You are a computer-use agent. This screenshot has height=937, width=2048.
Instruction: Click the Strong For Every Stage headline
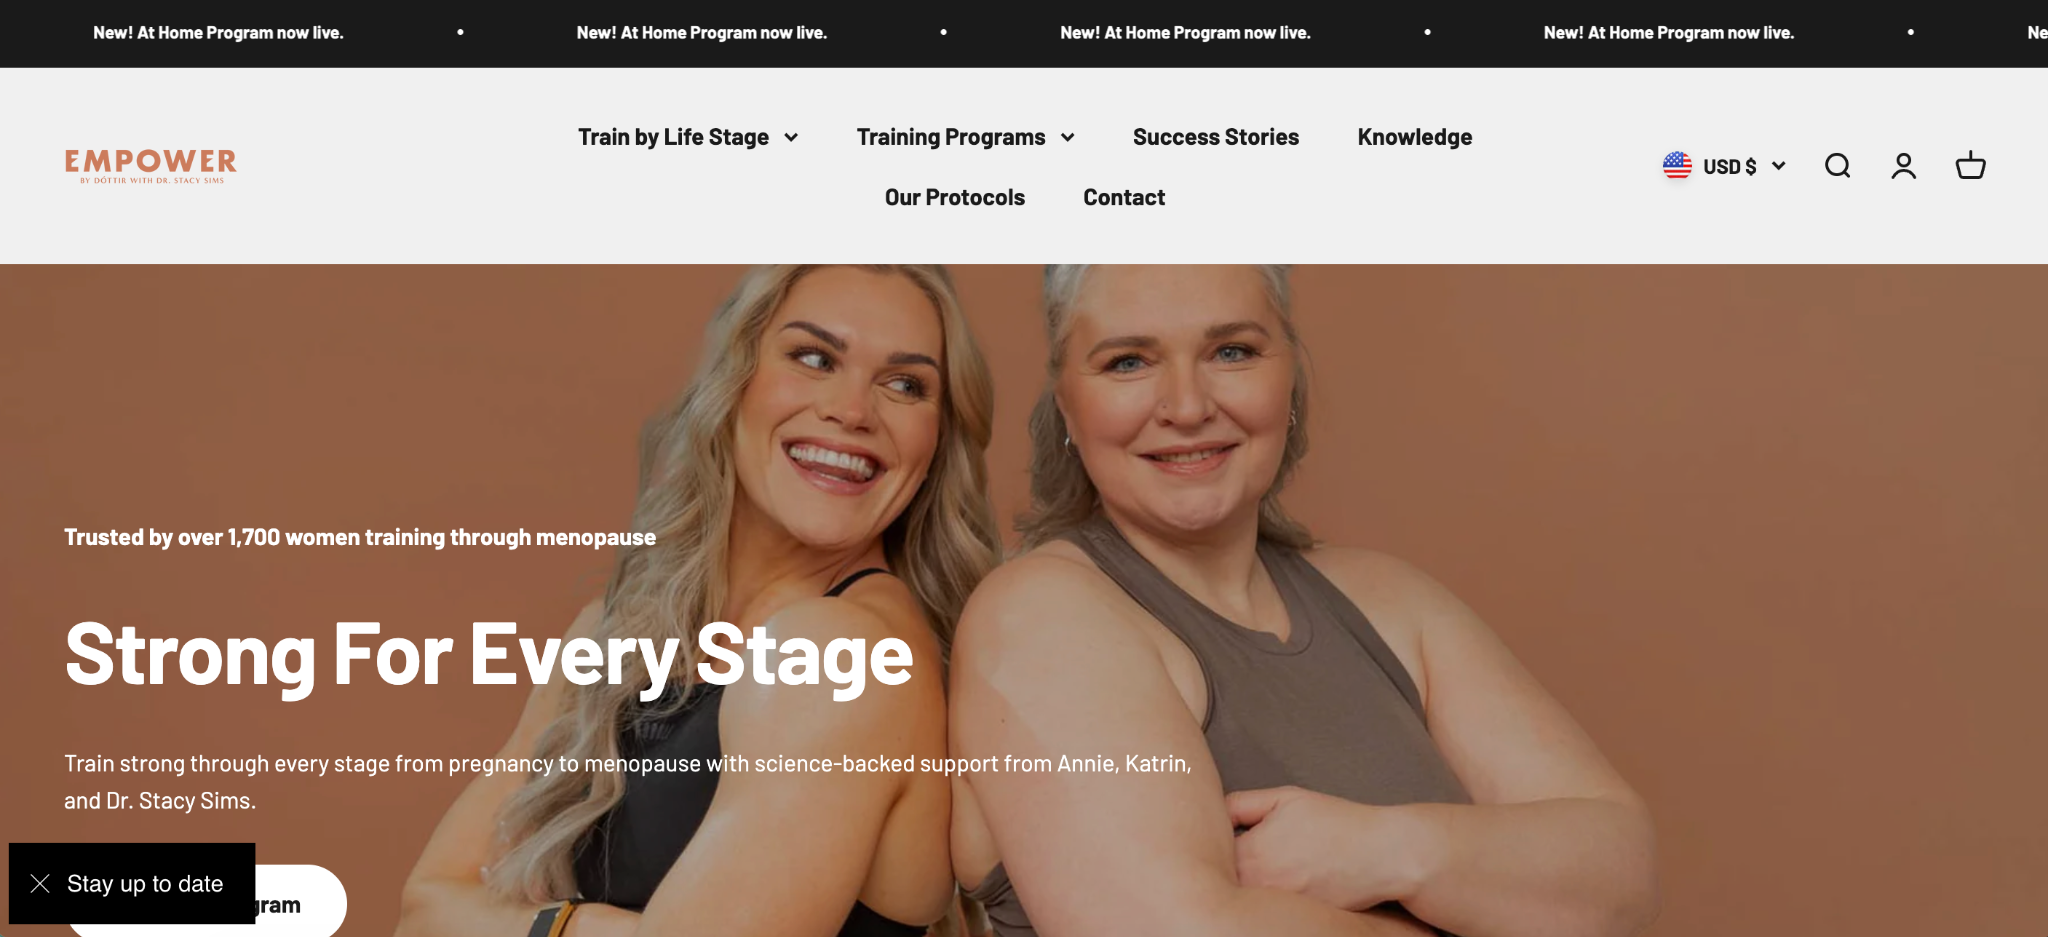pyautogui.click(x=489, y=656)
